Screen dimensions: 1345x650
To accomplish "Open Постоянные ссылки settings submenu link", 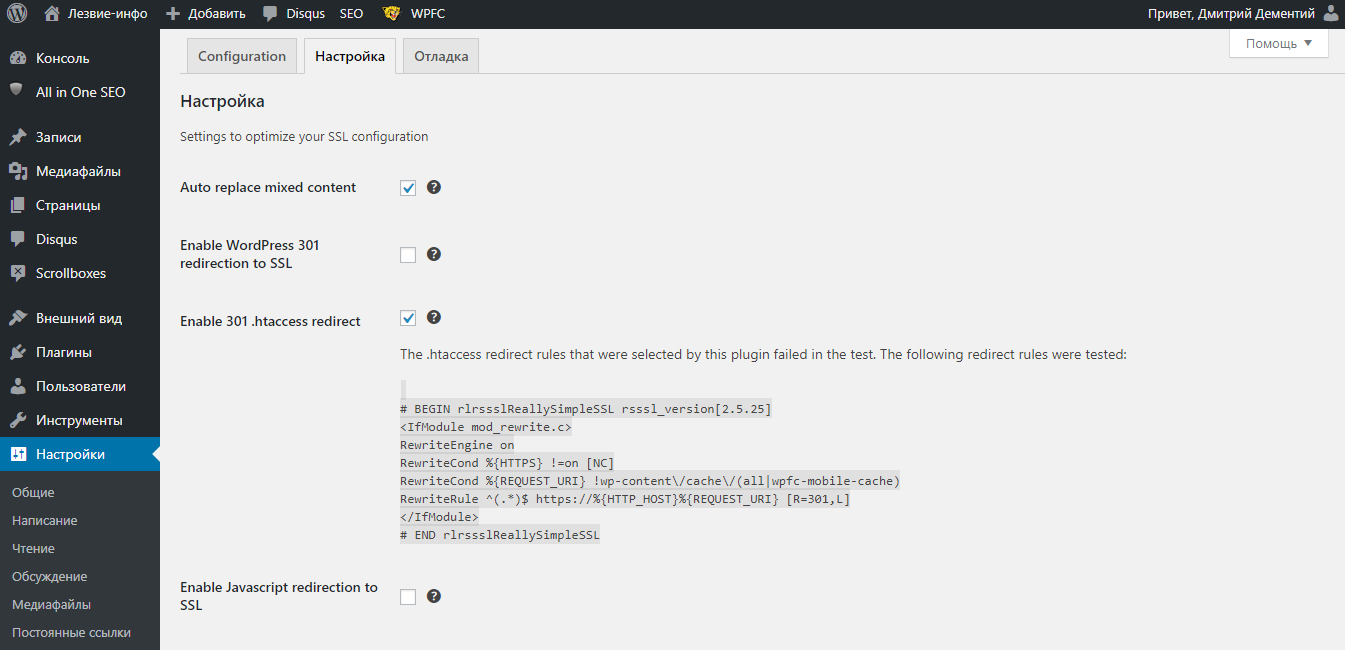I will pyautogui.click(x=71, y=633).
